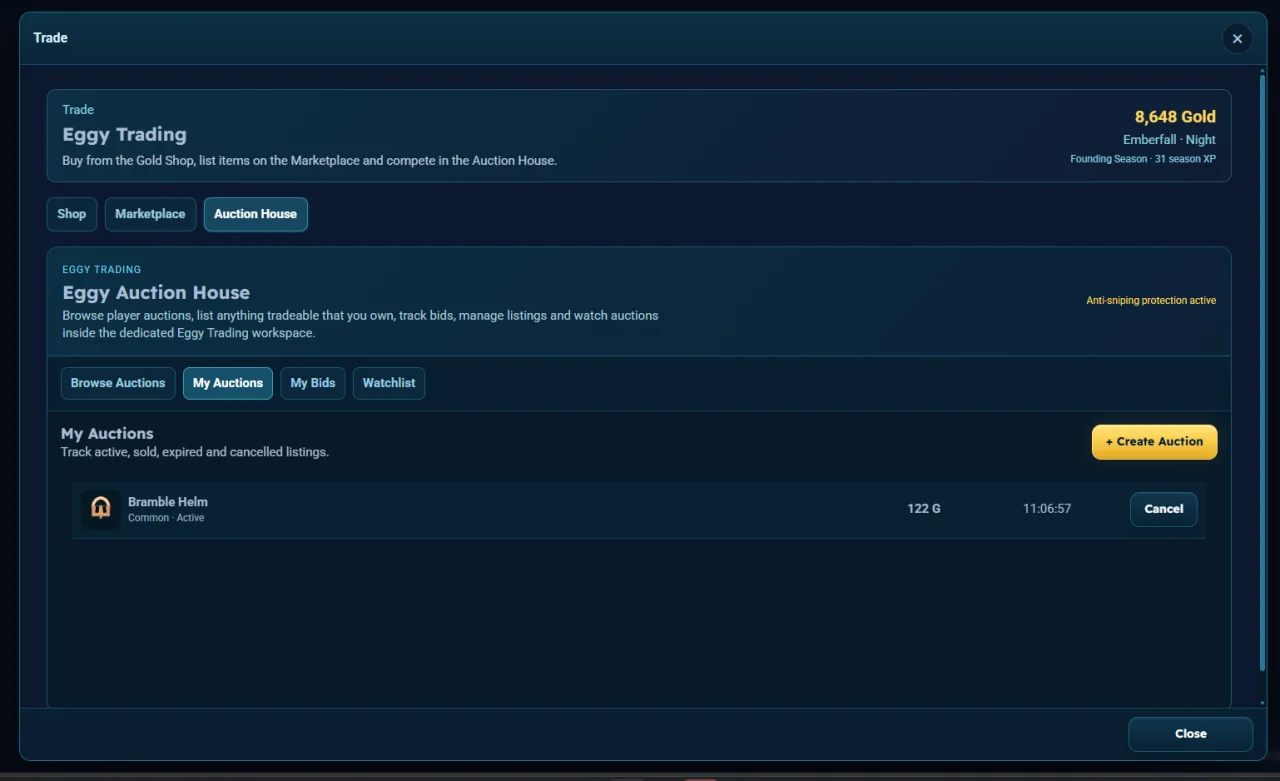
Task: Click the 'Track active, sold, expired and cancelled listings.' text
Action: [x=195, y=452]
